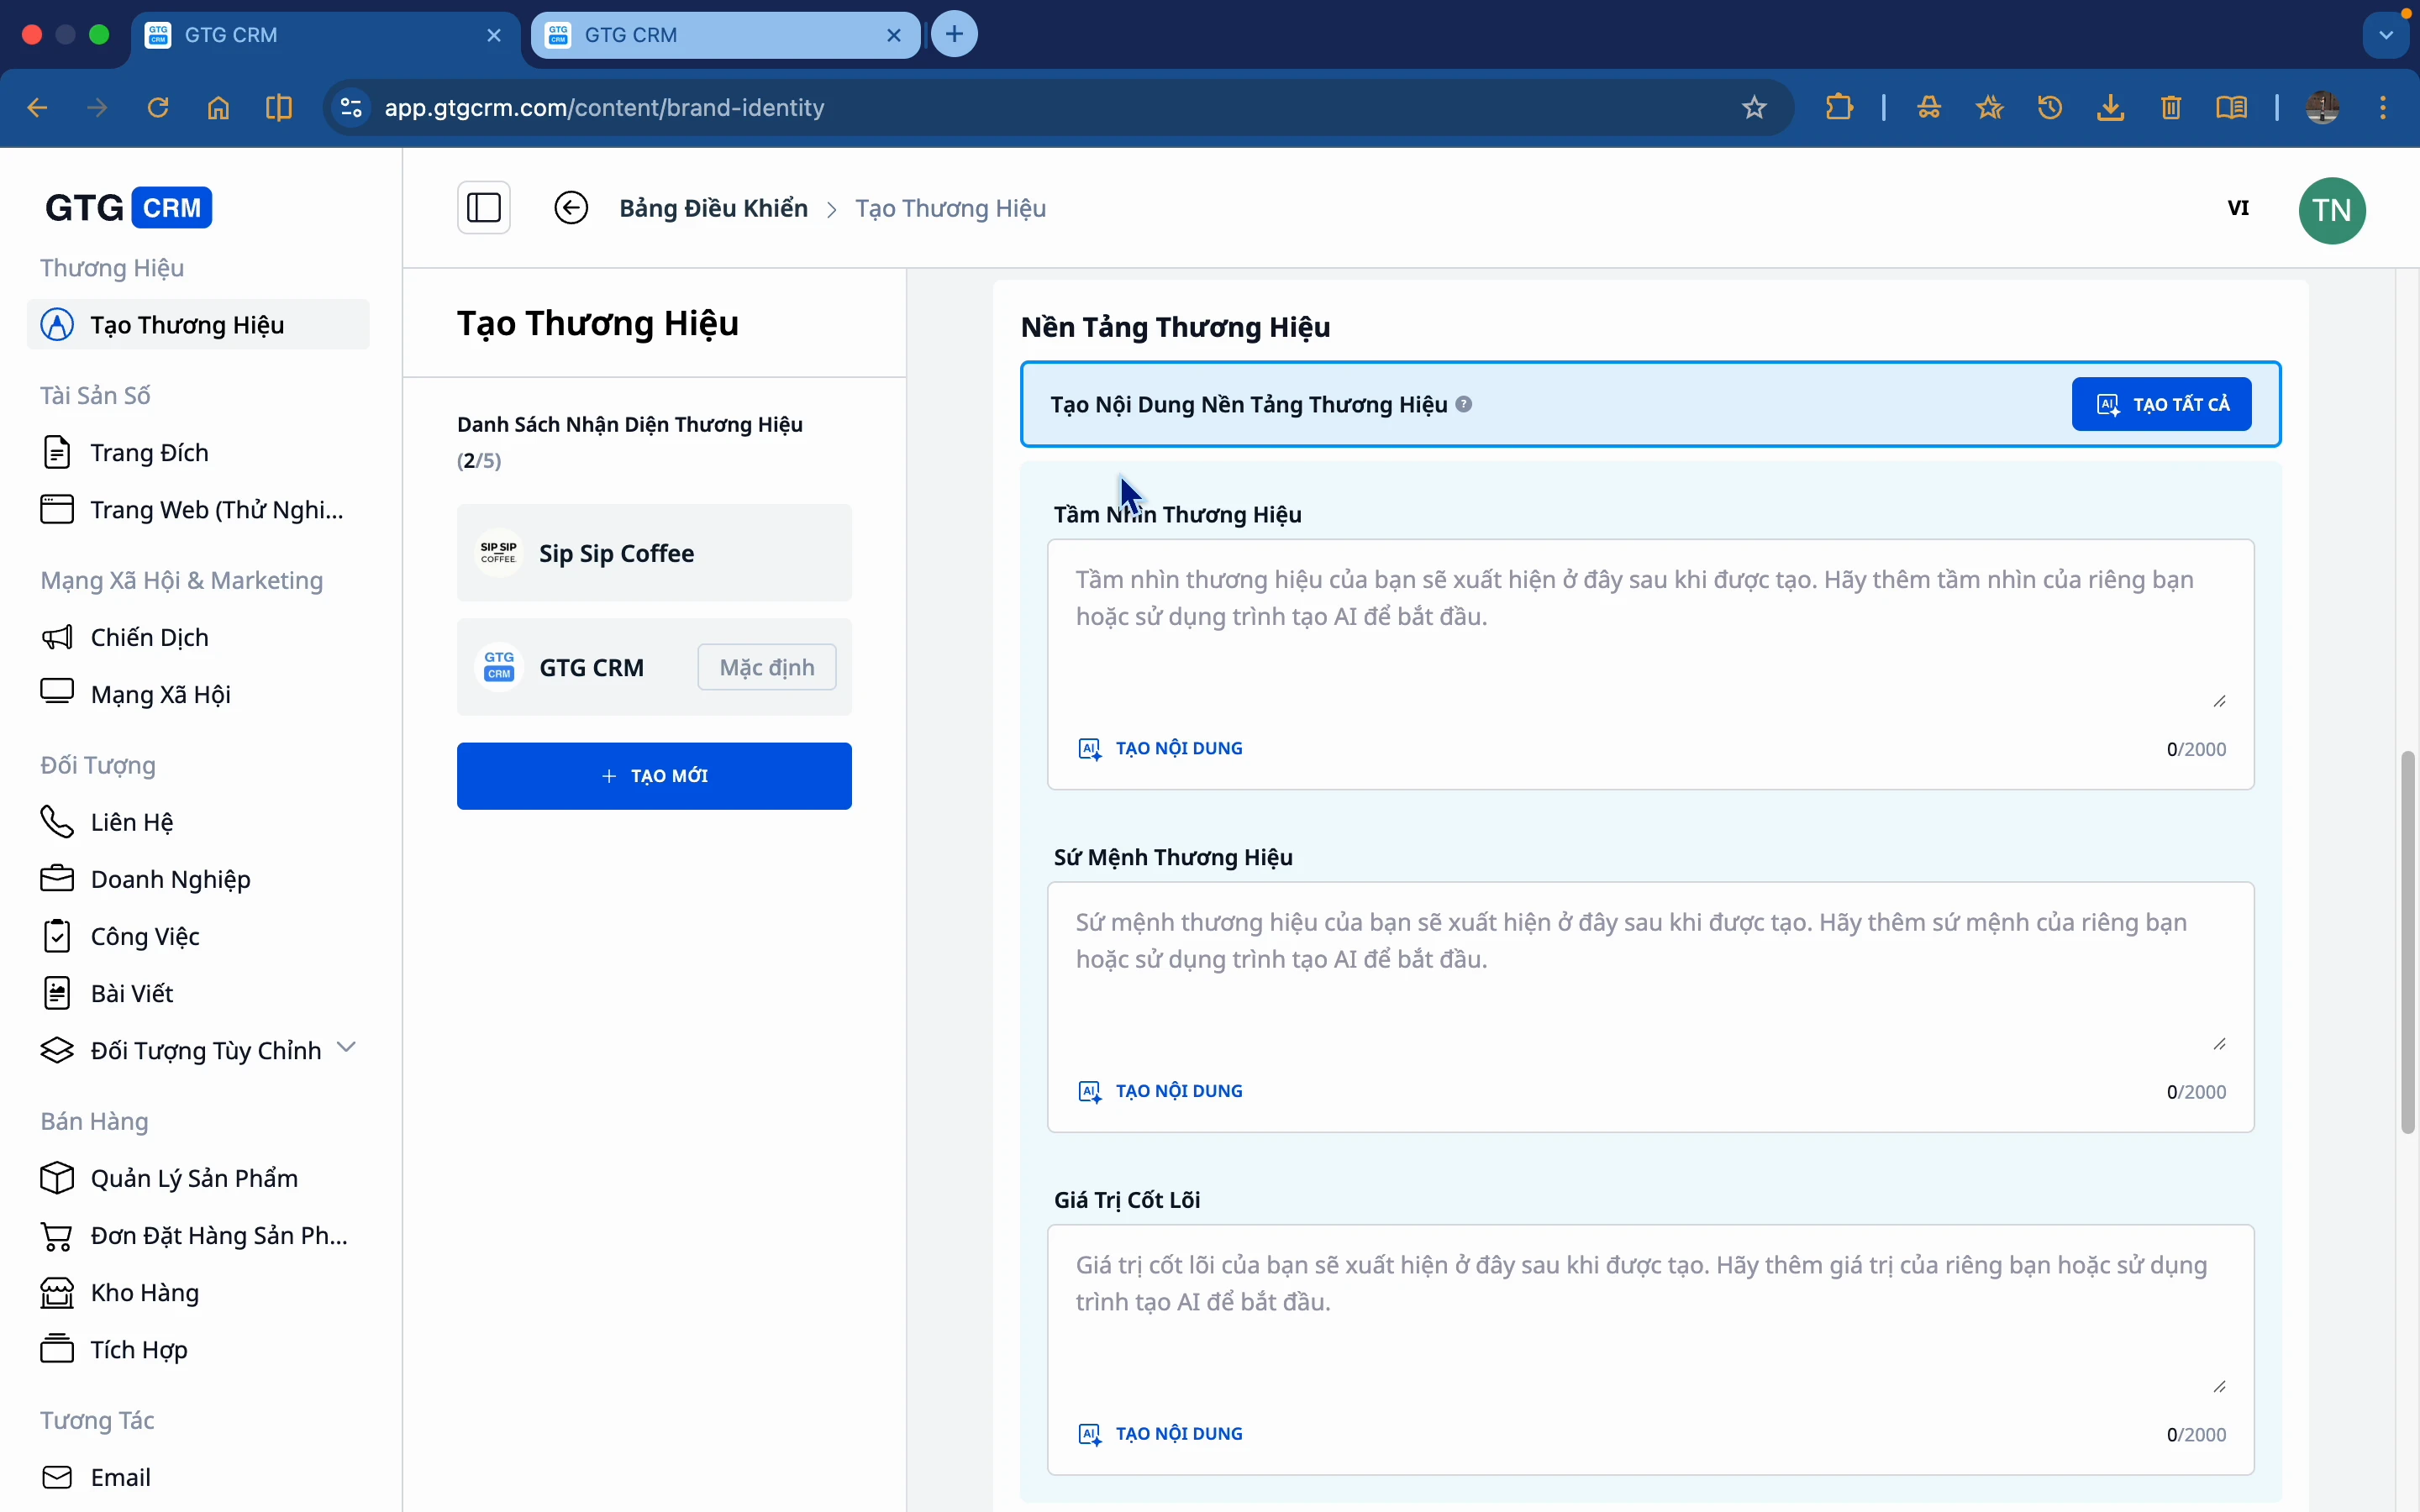Image resolution: width=2420 pixels, height=1512 pixels.
Task: Expand Đối Tượng Tùy Chỉnh chevron
Action: click(346, 1048)
